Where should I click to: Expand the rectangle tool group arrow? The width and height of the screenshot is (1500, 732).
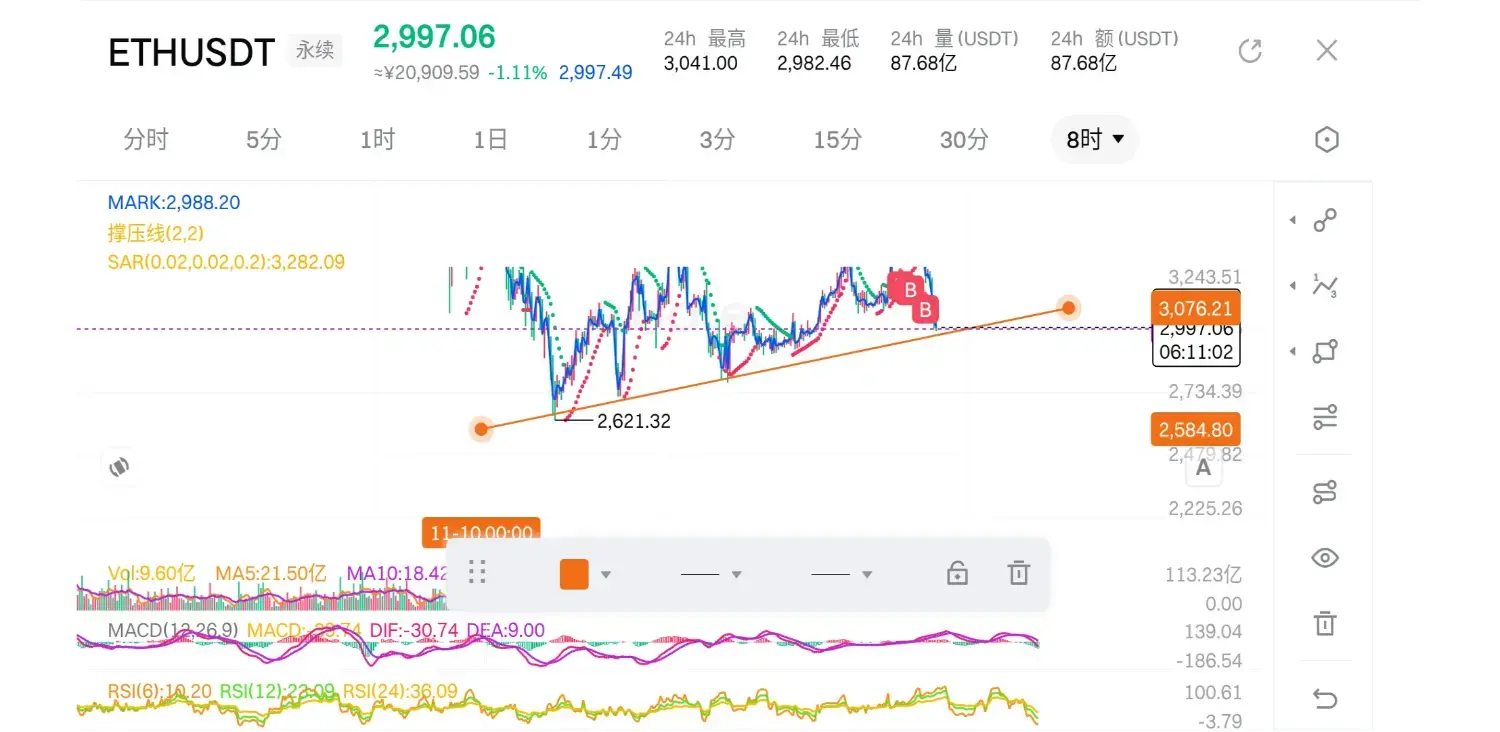tap(1293, 352)
